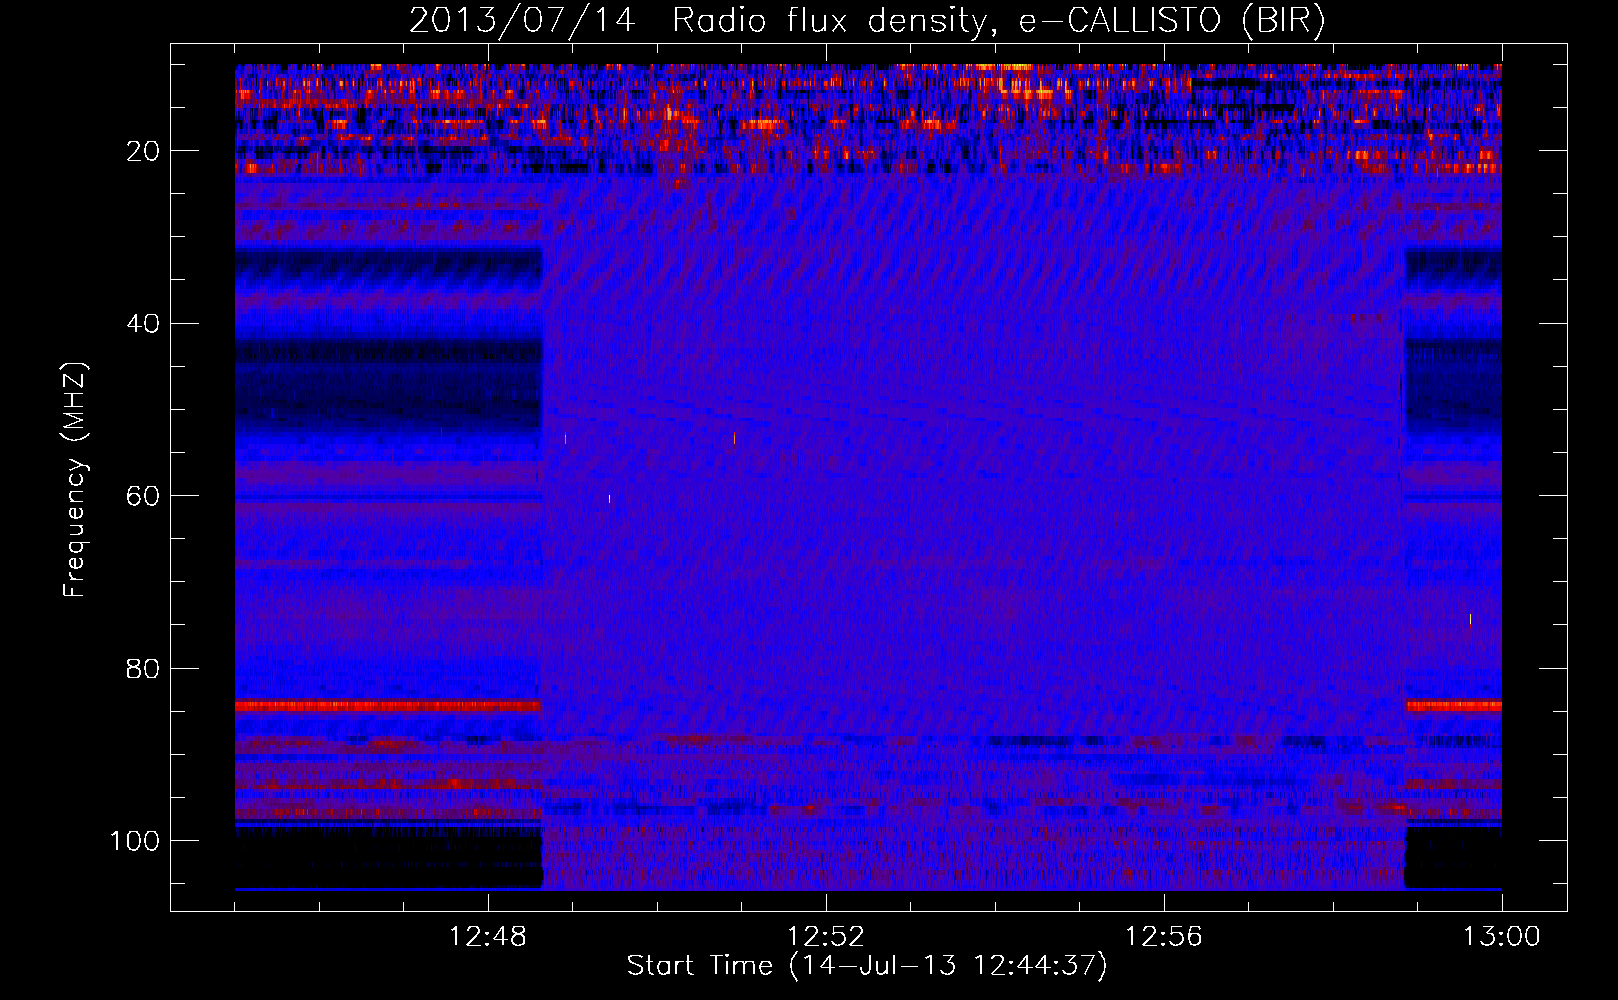Click the 'Frequency (MHZ)' axis label
This screenshot has width=1618, height=1000.
click(x=75, y=480)
